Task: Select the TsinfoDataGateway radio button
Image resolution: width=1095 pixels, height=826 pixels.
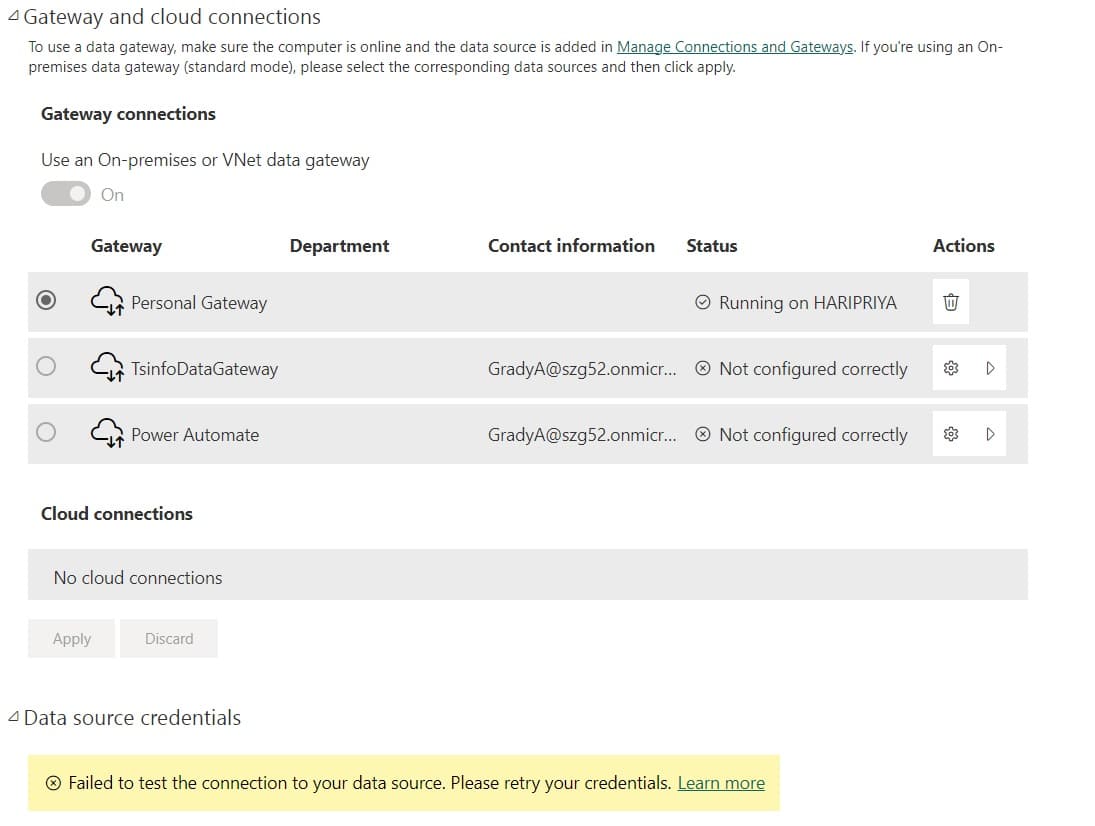Action: tap(46, 367)
